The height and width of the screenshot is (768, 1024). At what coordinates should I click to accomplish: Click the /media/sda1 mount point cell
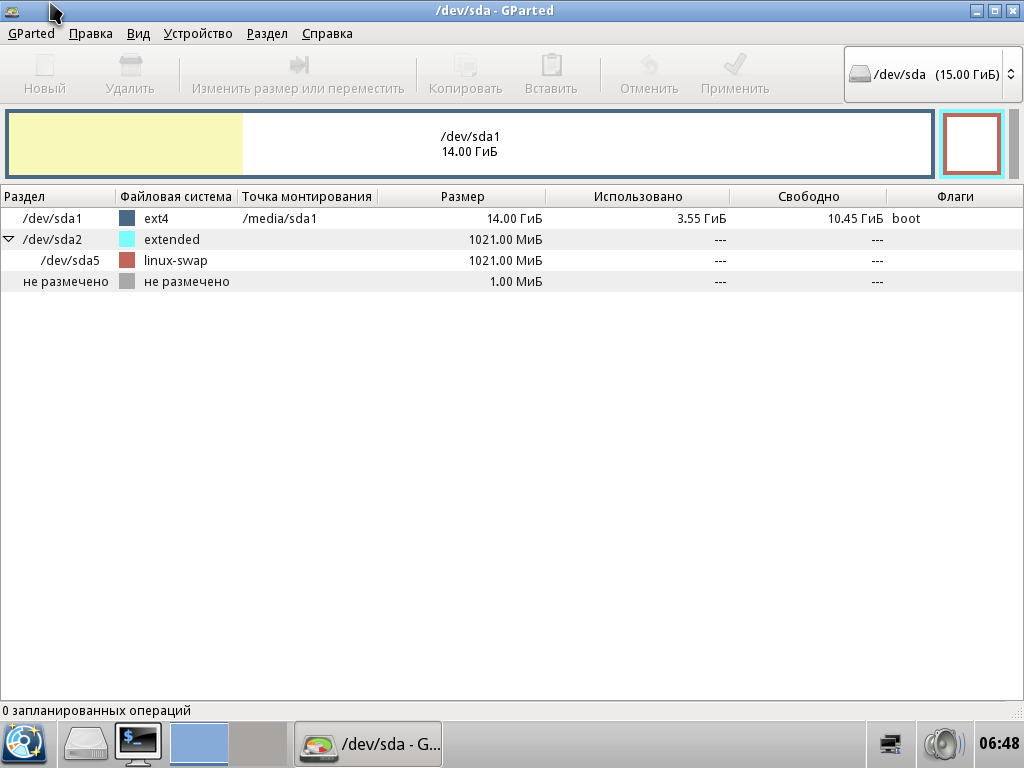280,219
